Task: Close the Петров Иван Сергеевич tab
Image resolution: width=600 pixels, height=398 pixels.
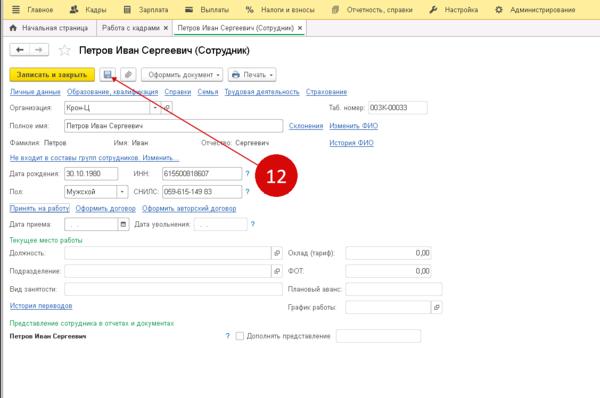Action: coord(300,28)
